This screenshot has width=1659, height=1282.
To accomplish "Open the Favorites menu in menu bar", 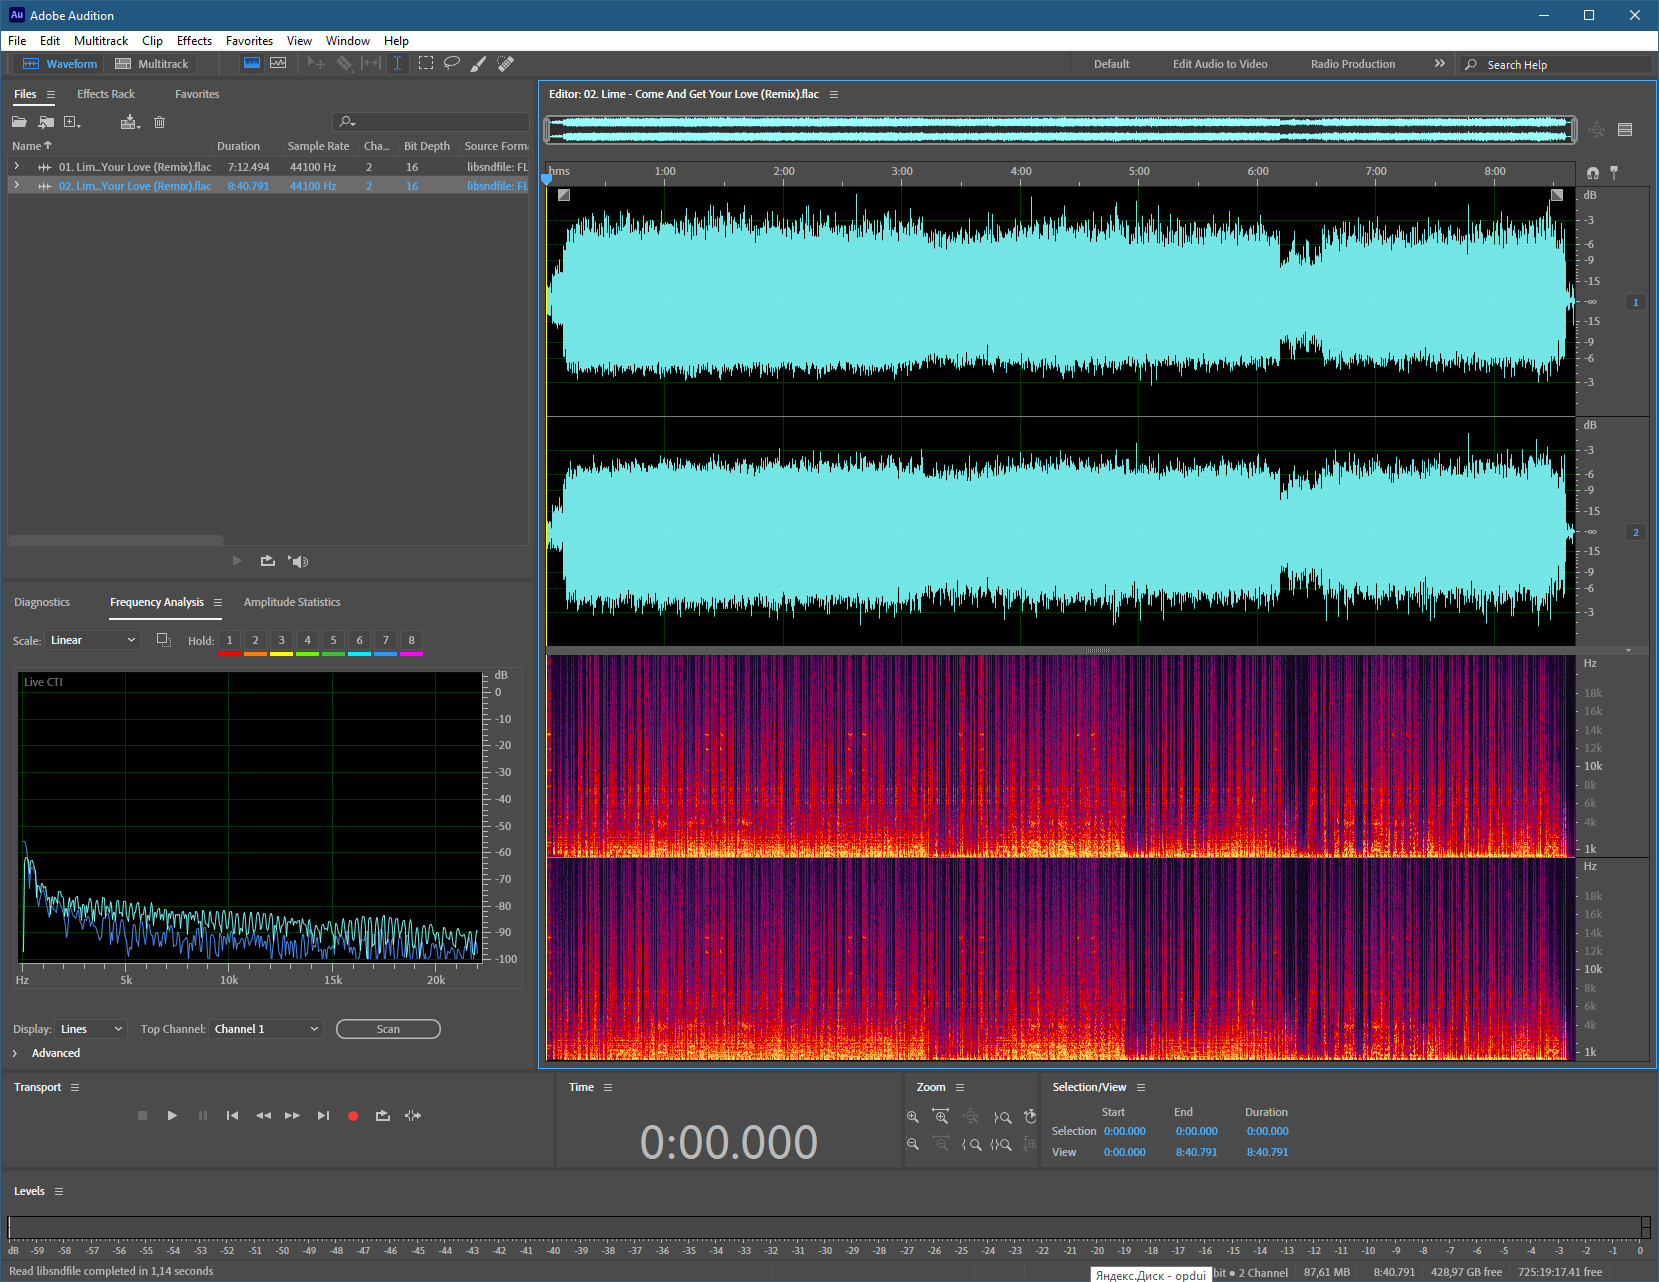I will pyautogui.click(x=249, y=41).
